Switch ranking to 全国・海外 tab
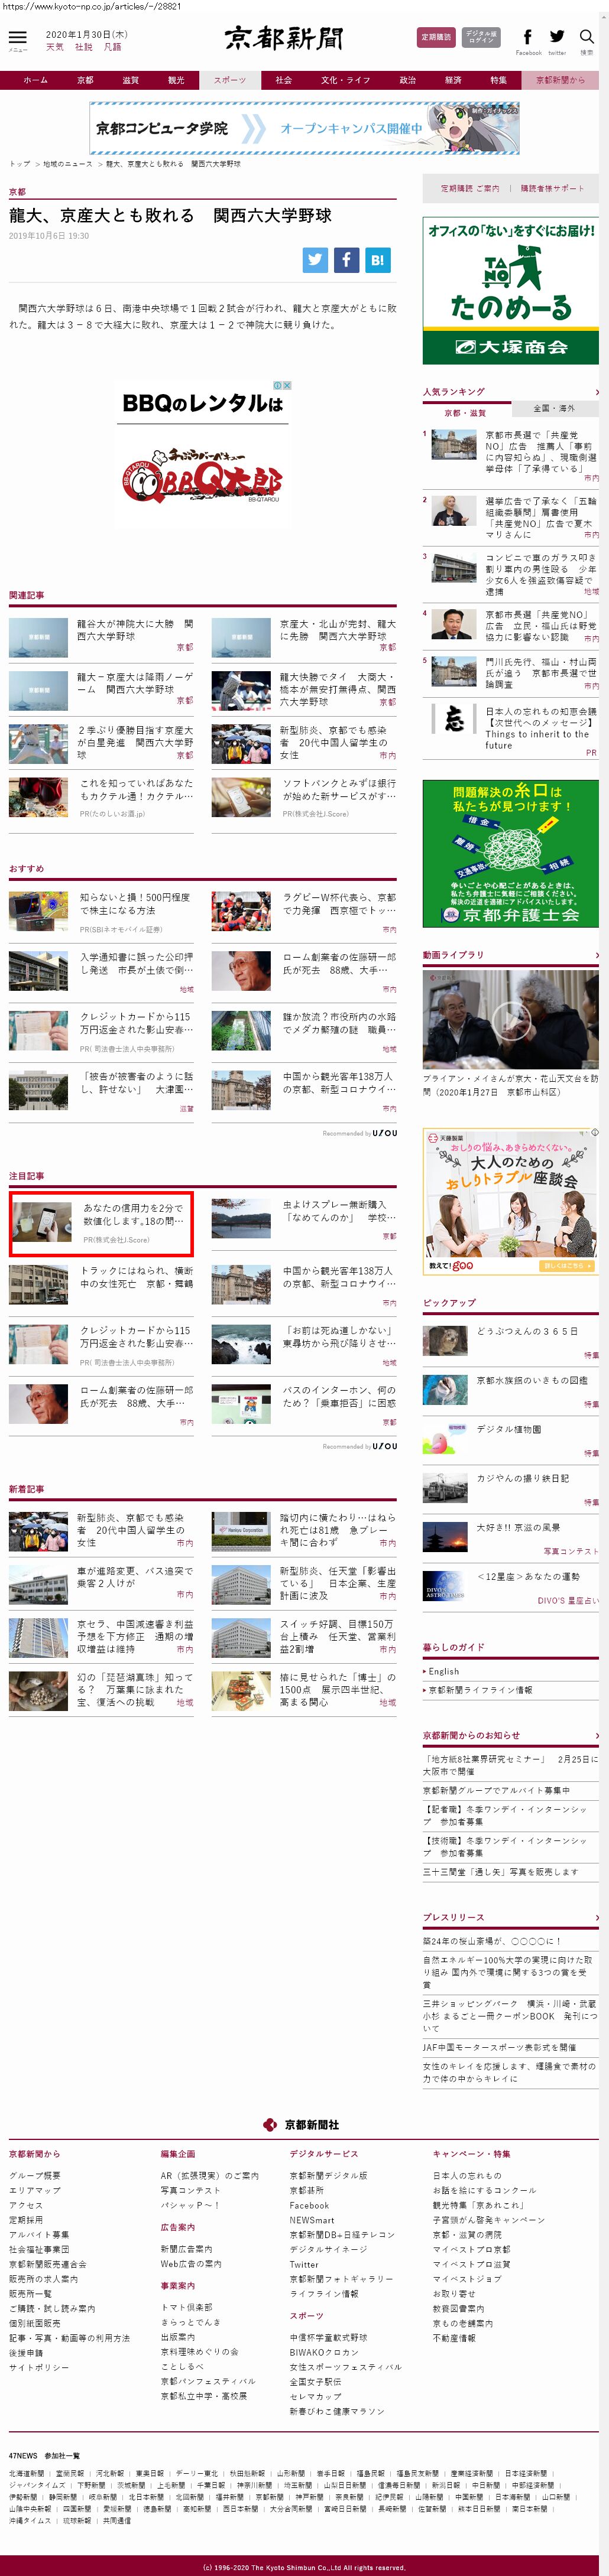The image size is (609, 2576). pyautogui.click(x=554, y=408)
